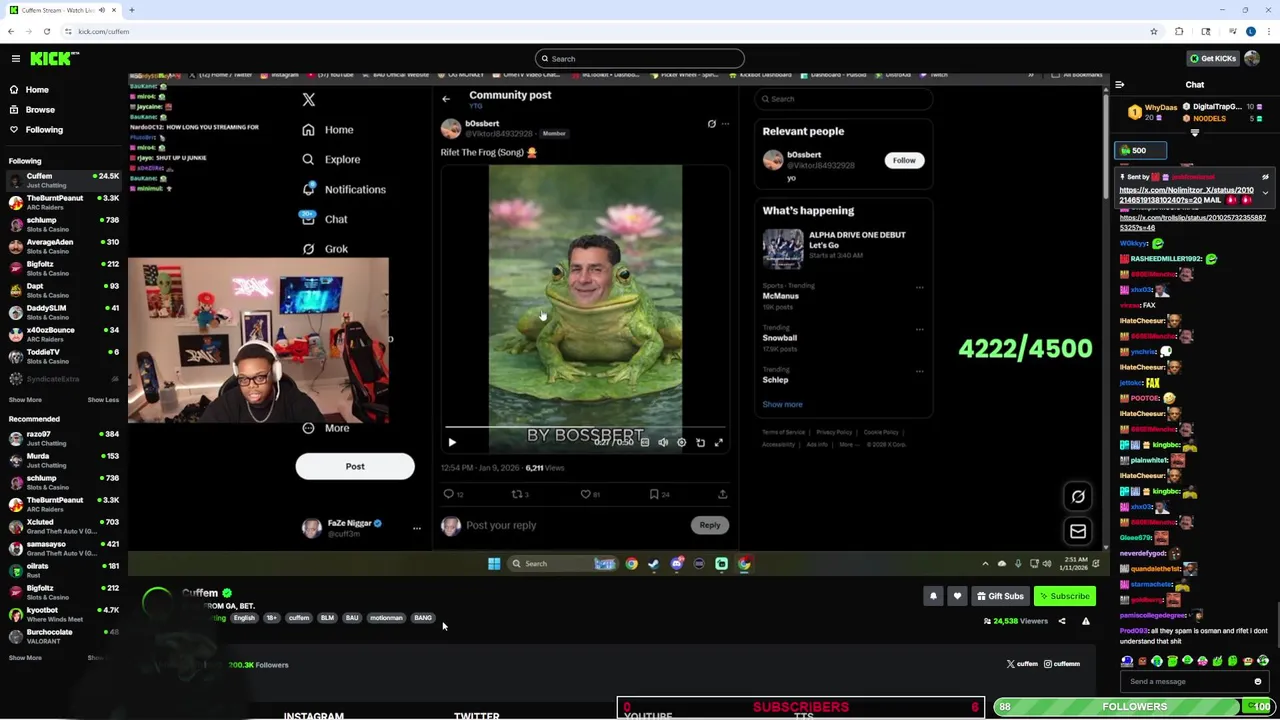Click the white Post button
Viewport: 1280px width, 720px height.
(355, 467)
